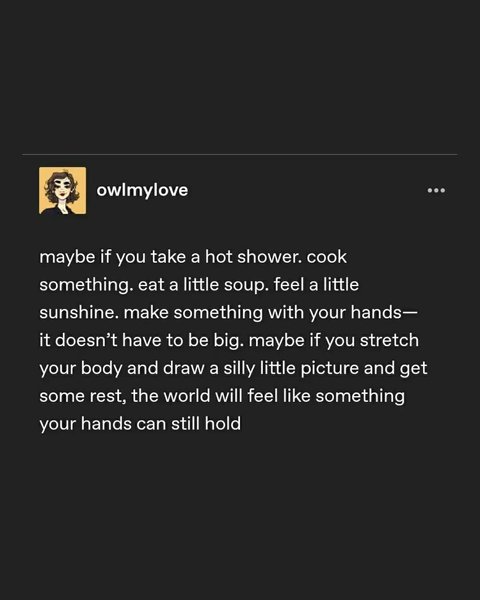Click the line 'it doesn't have to be big'
Image resolution: width=480 pixels, height=600 pixels.
click(x=141, y=340)
